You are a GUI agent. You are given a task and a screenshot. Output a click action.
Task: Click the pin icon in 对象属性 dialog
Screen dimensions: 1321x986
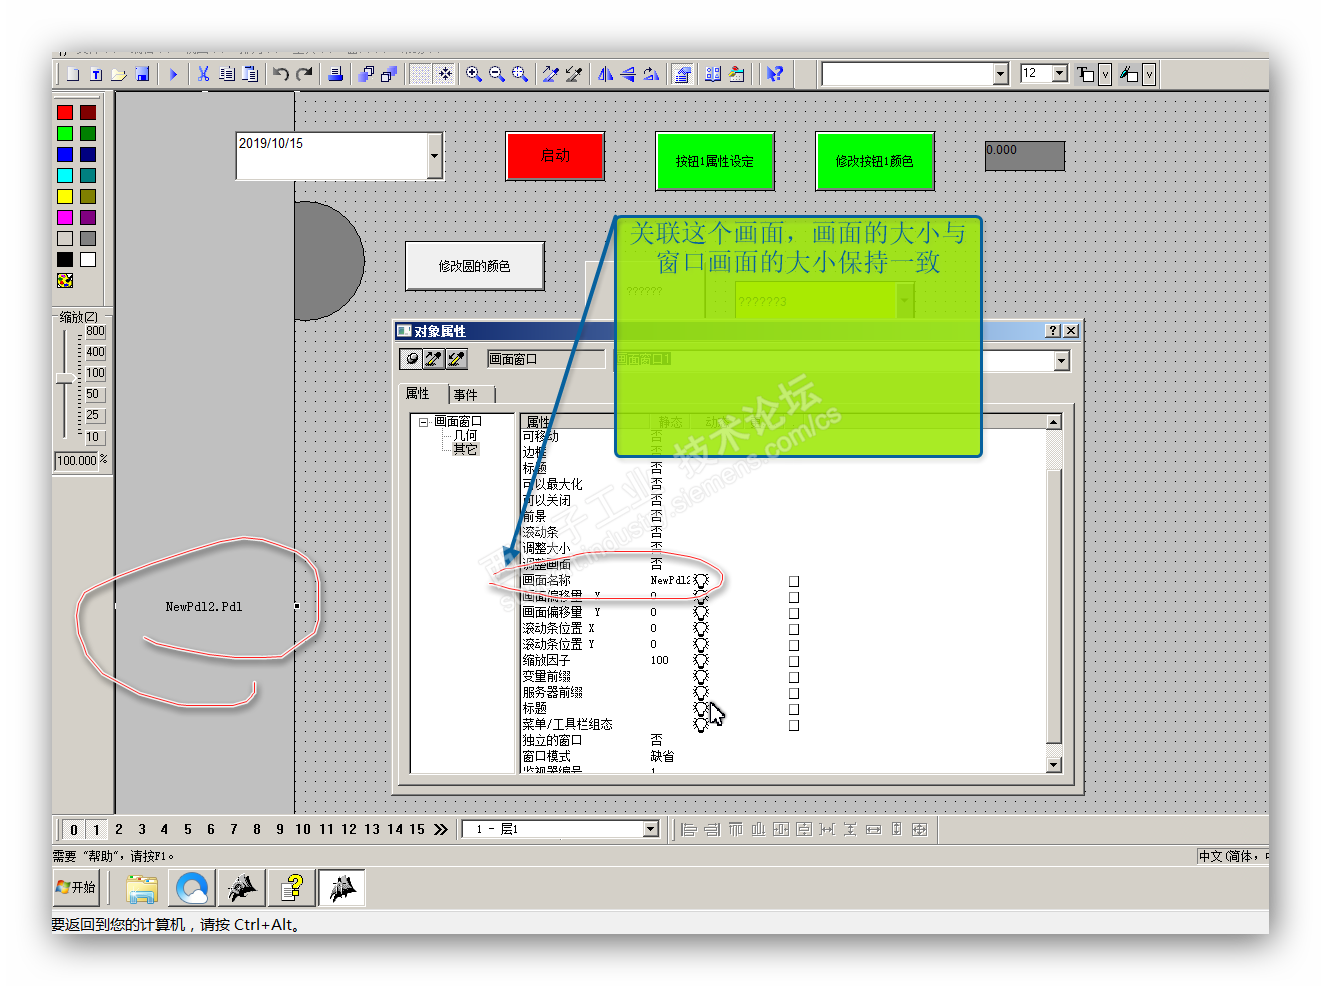[411, 359]
